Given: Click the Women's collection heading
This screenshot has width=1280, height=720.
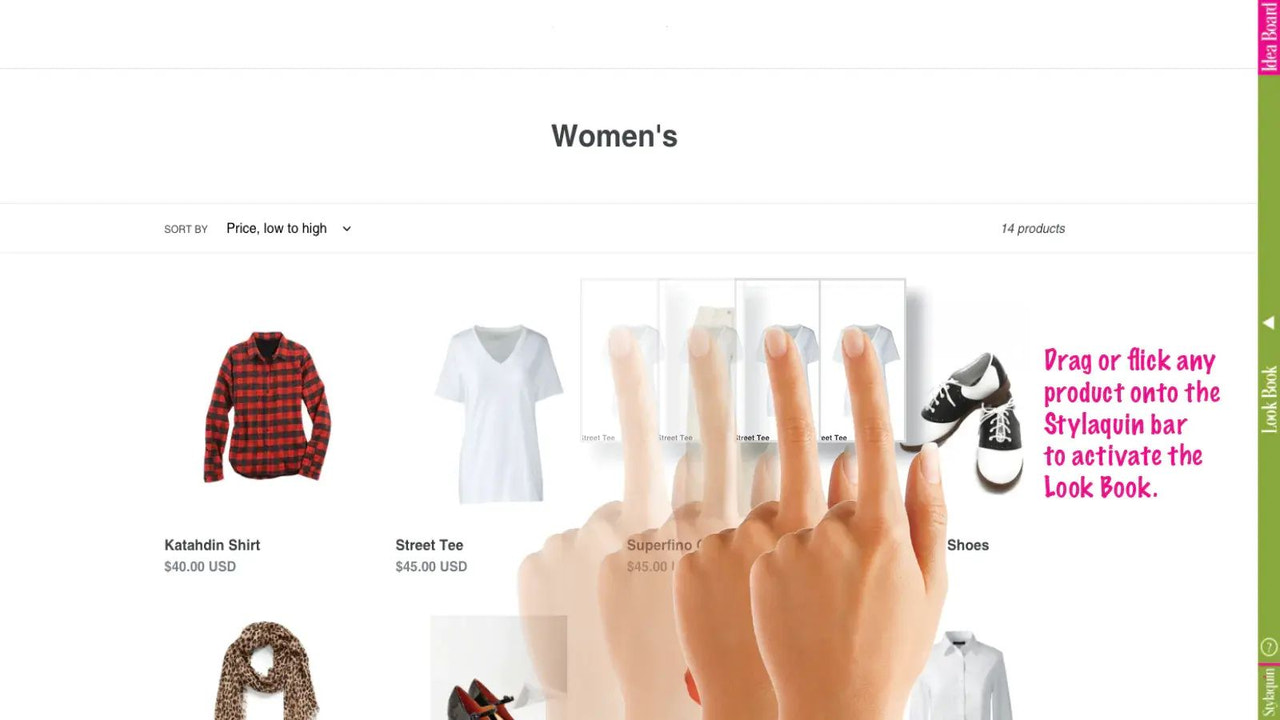Looking at the screenshot, I should click(x=614, y=136).
